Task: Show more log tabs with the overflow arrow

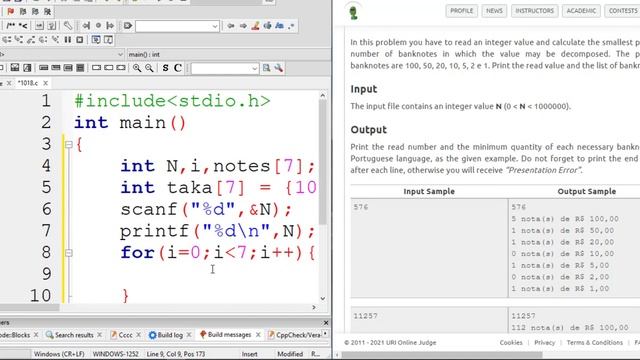Action: pos(325,334)
